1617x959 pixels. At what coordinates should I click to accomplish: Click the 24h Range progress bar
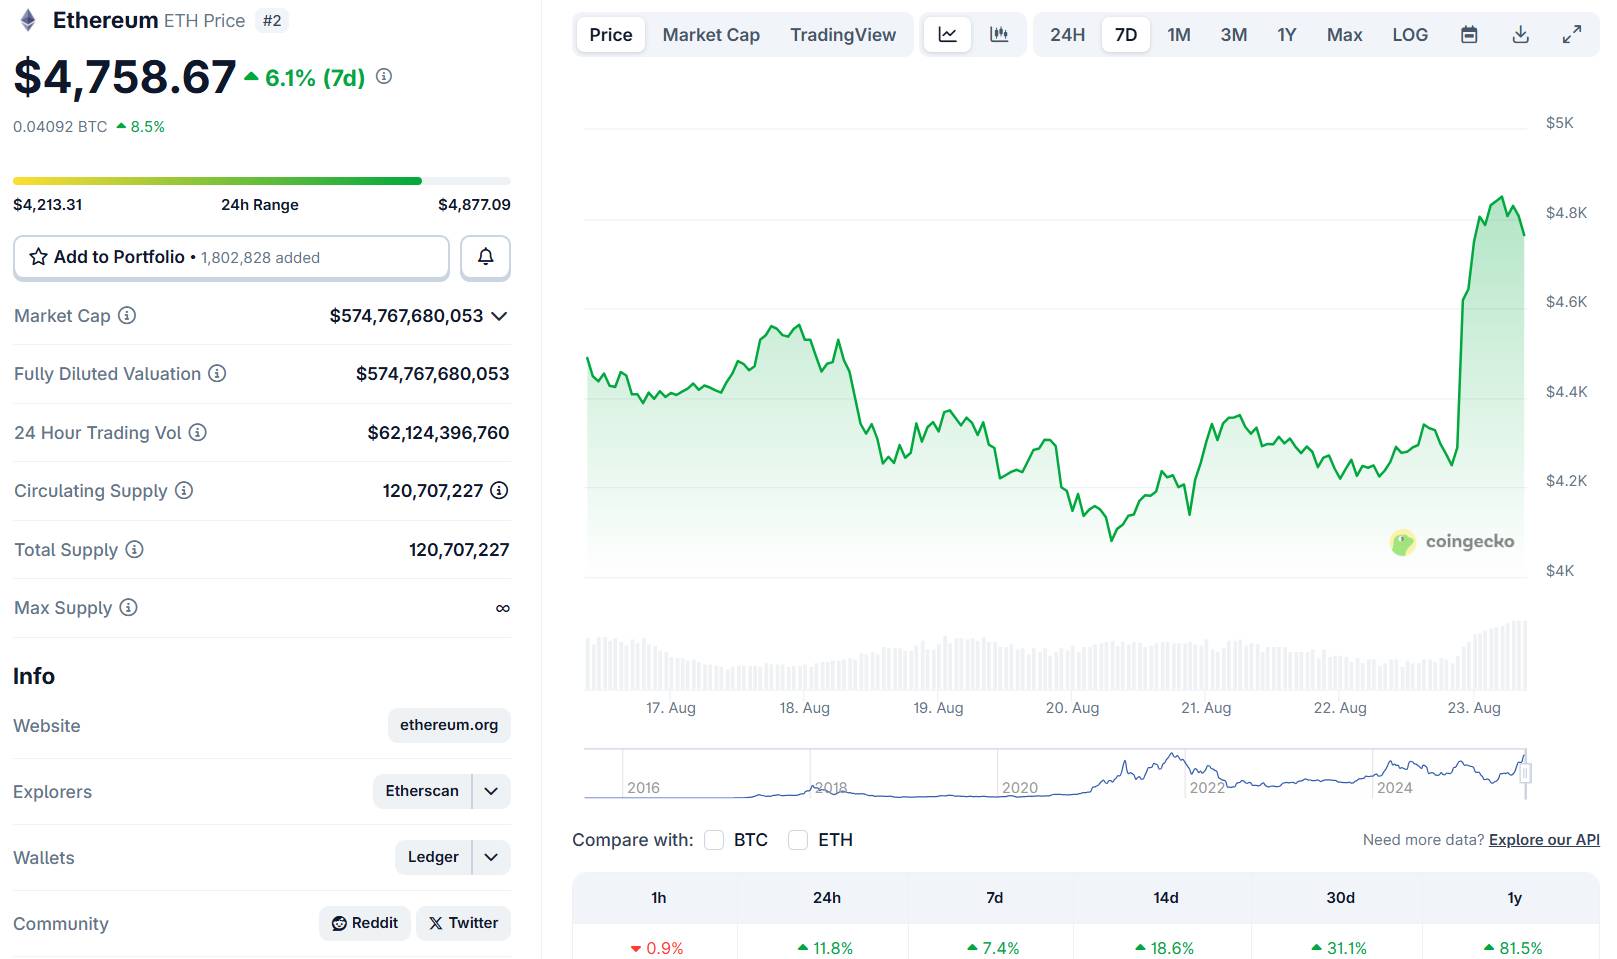pos(262,181)
